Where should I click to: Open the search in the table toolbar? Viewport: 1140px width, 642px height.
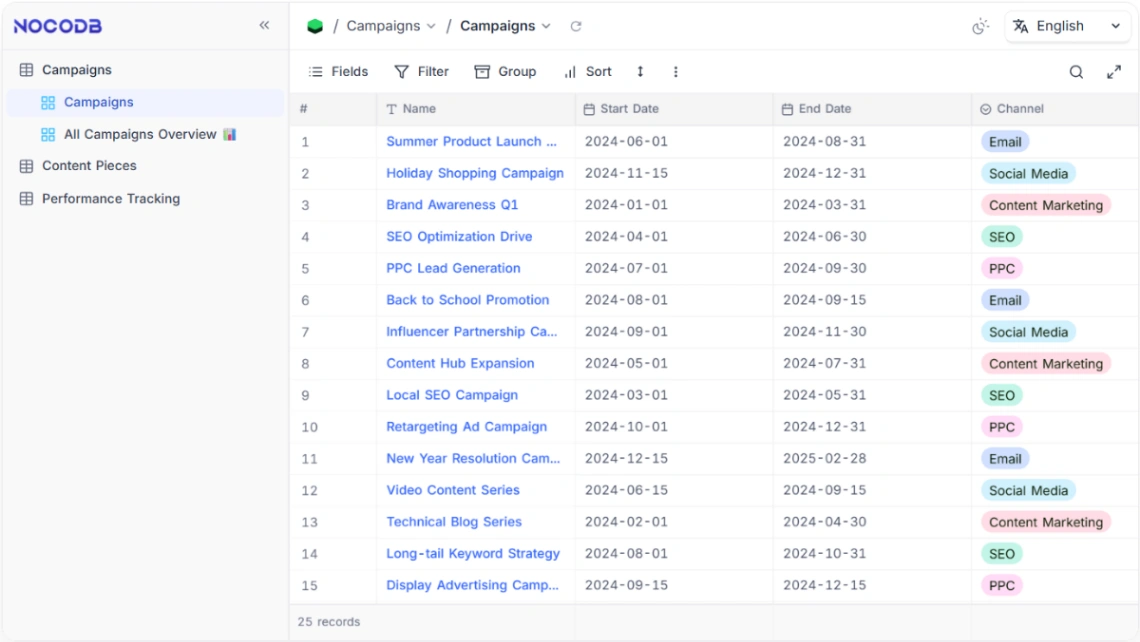1077,71
